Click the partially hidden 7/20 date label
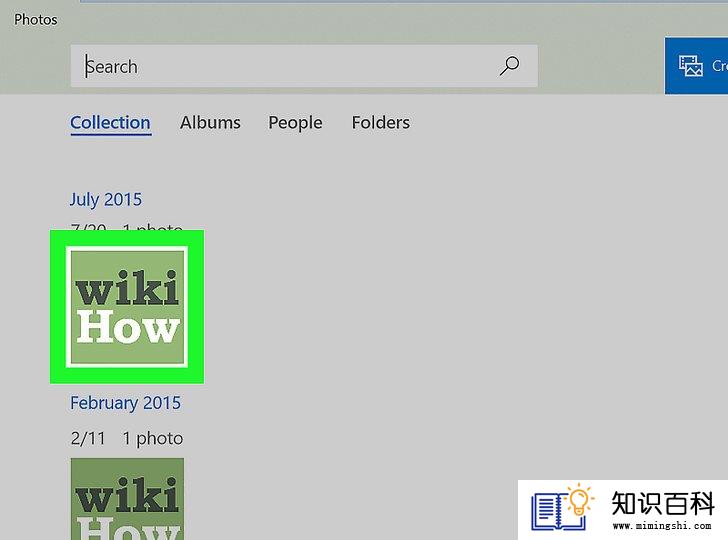Image resolution: width=728 pixels, height=540 pixels. click(89, 227)
